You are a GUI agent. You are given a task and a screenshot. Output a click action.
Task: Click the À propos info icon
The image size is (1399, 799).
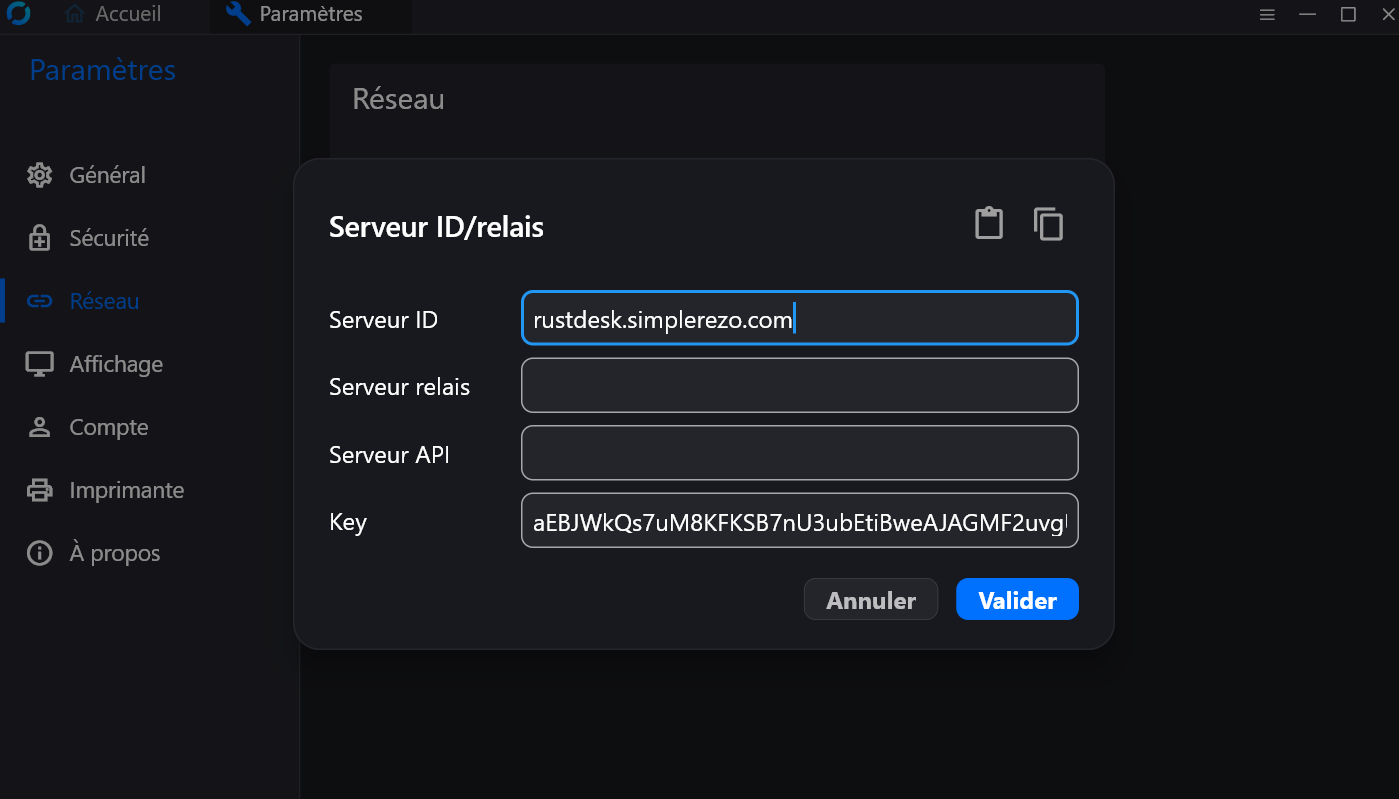point(39,553)
